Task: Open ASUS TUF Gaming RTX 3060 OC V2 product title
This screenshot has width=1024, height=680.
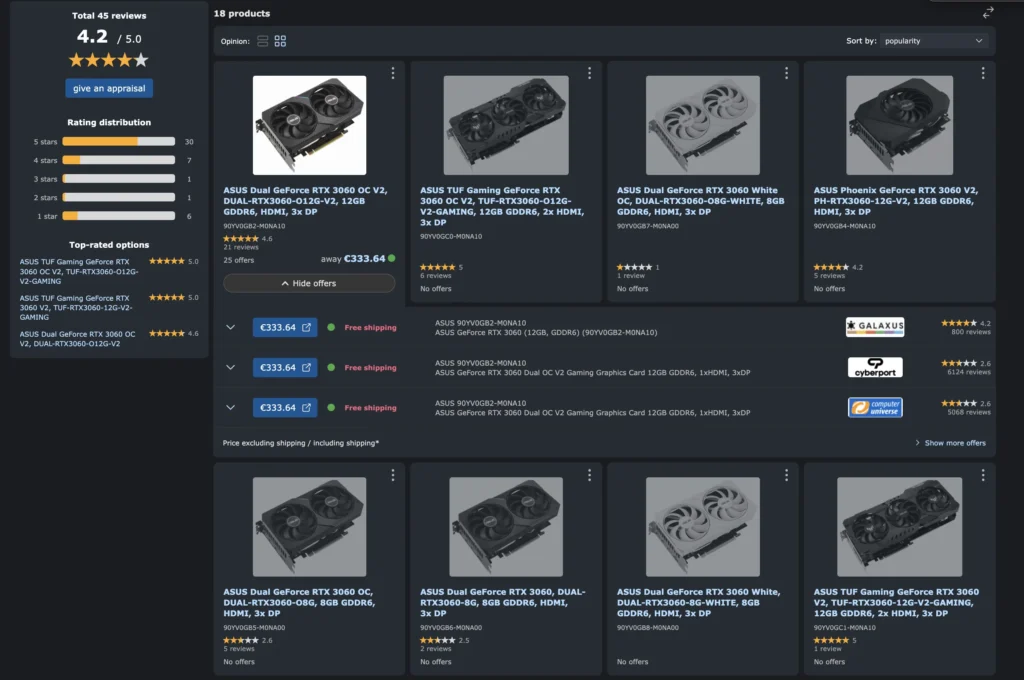Action: pos(502,206)
